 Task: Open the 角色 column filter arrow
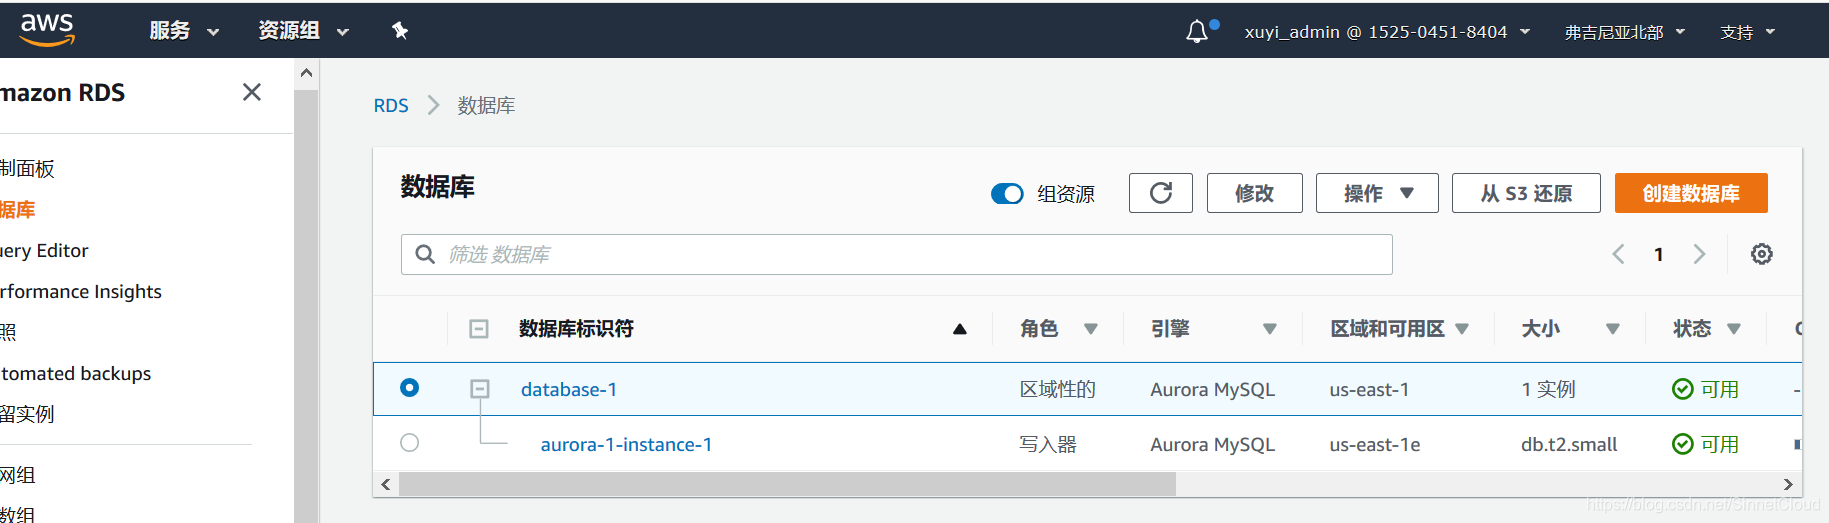pyautogui.click(x=1091, y=329)
